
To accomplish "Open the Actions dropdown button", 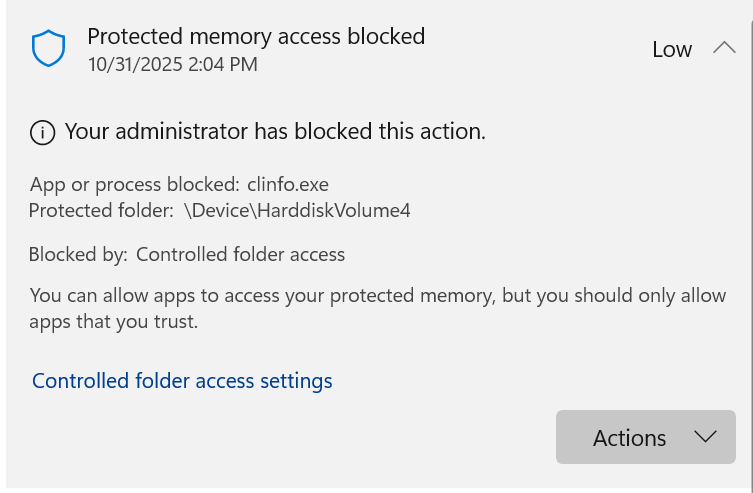I will point(645,437).
